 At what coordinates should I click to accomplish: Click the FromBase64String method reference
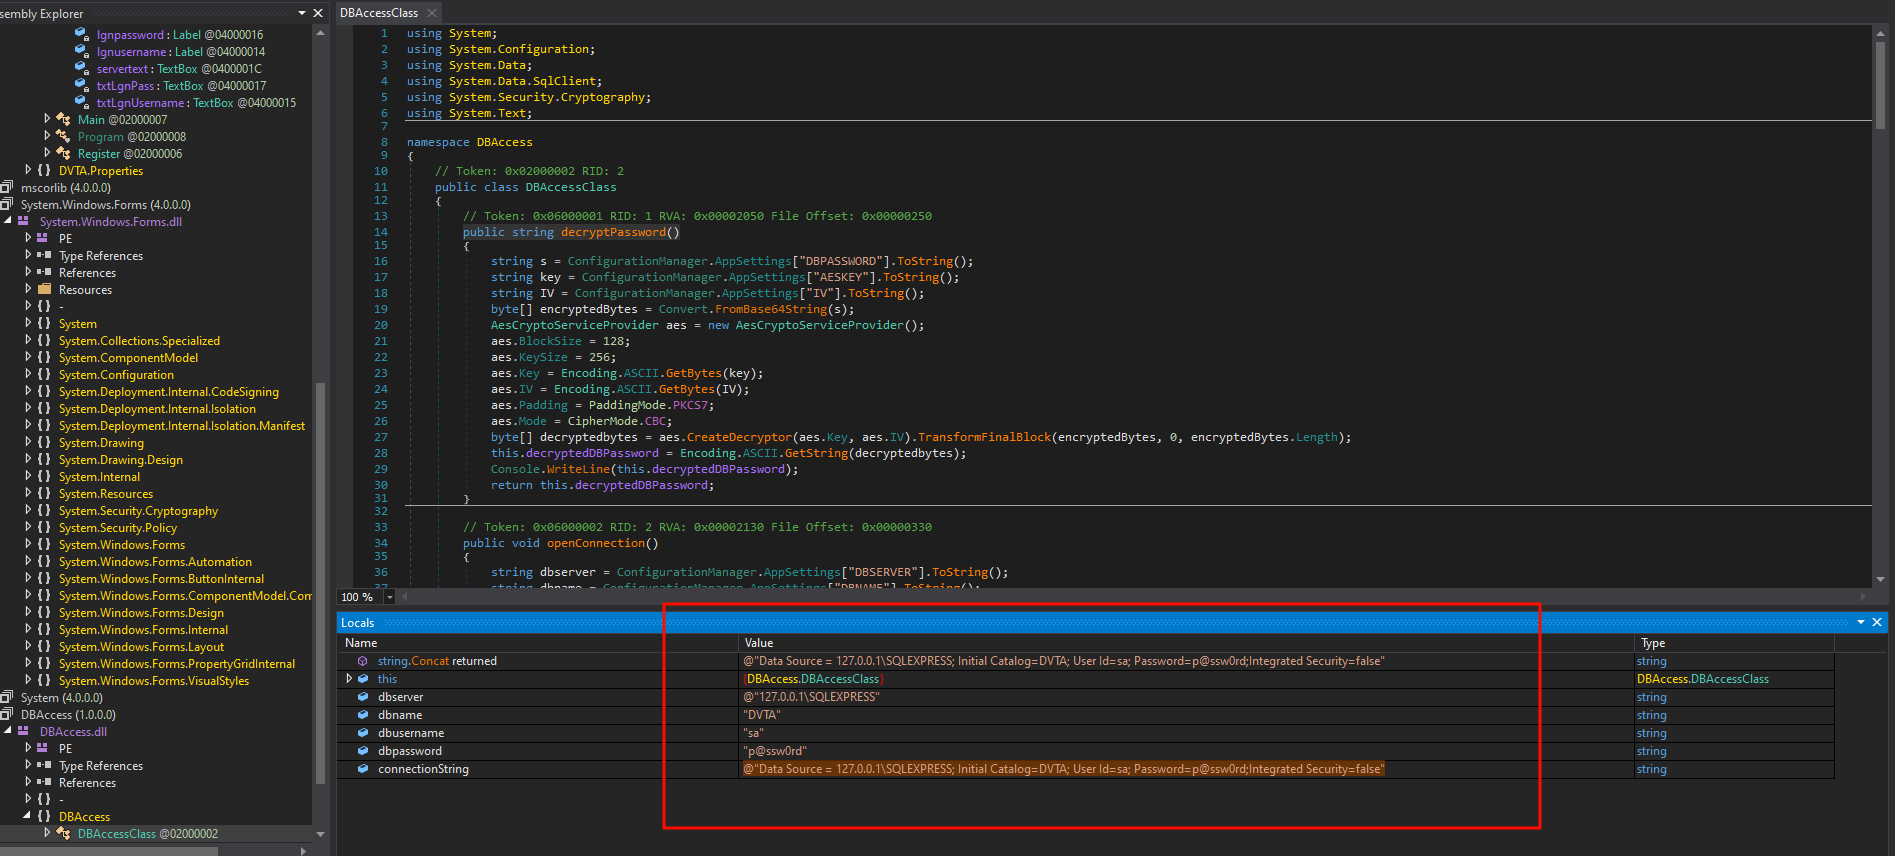[771, 309]
